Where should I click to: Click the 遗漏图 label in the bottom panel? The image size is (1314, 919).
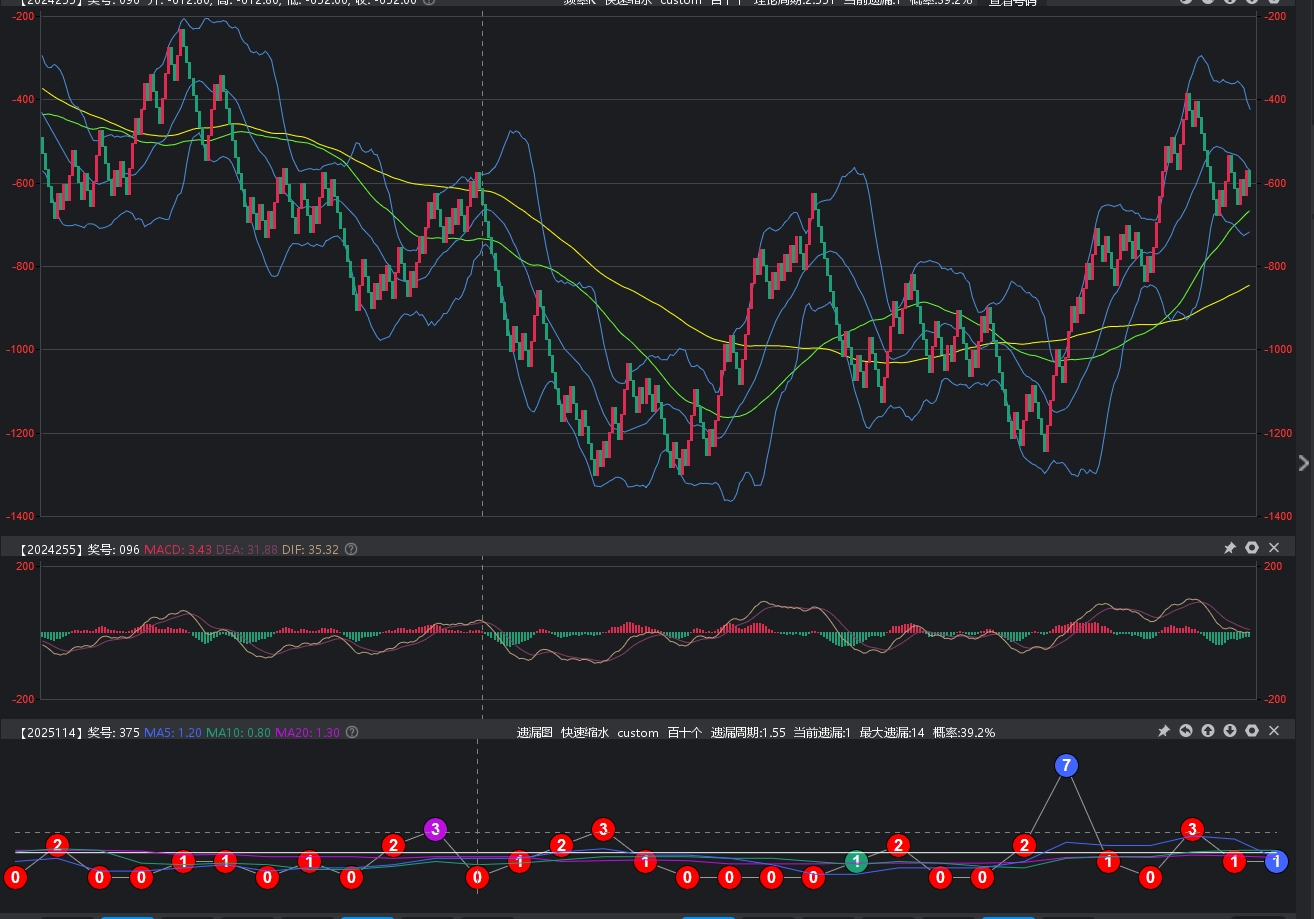534,733
